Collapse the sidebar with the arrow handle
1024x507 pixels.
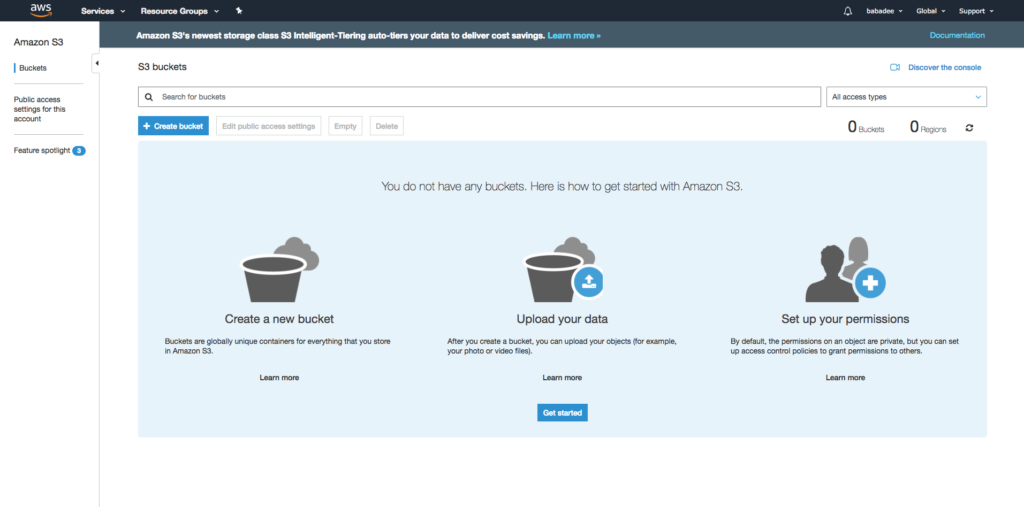tap(97, 63)
